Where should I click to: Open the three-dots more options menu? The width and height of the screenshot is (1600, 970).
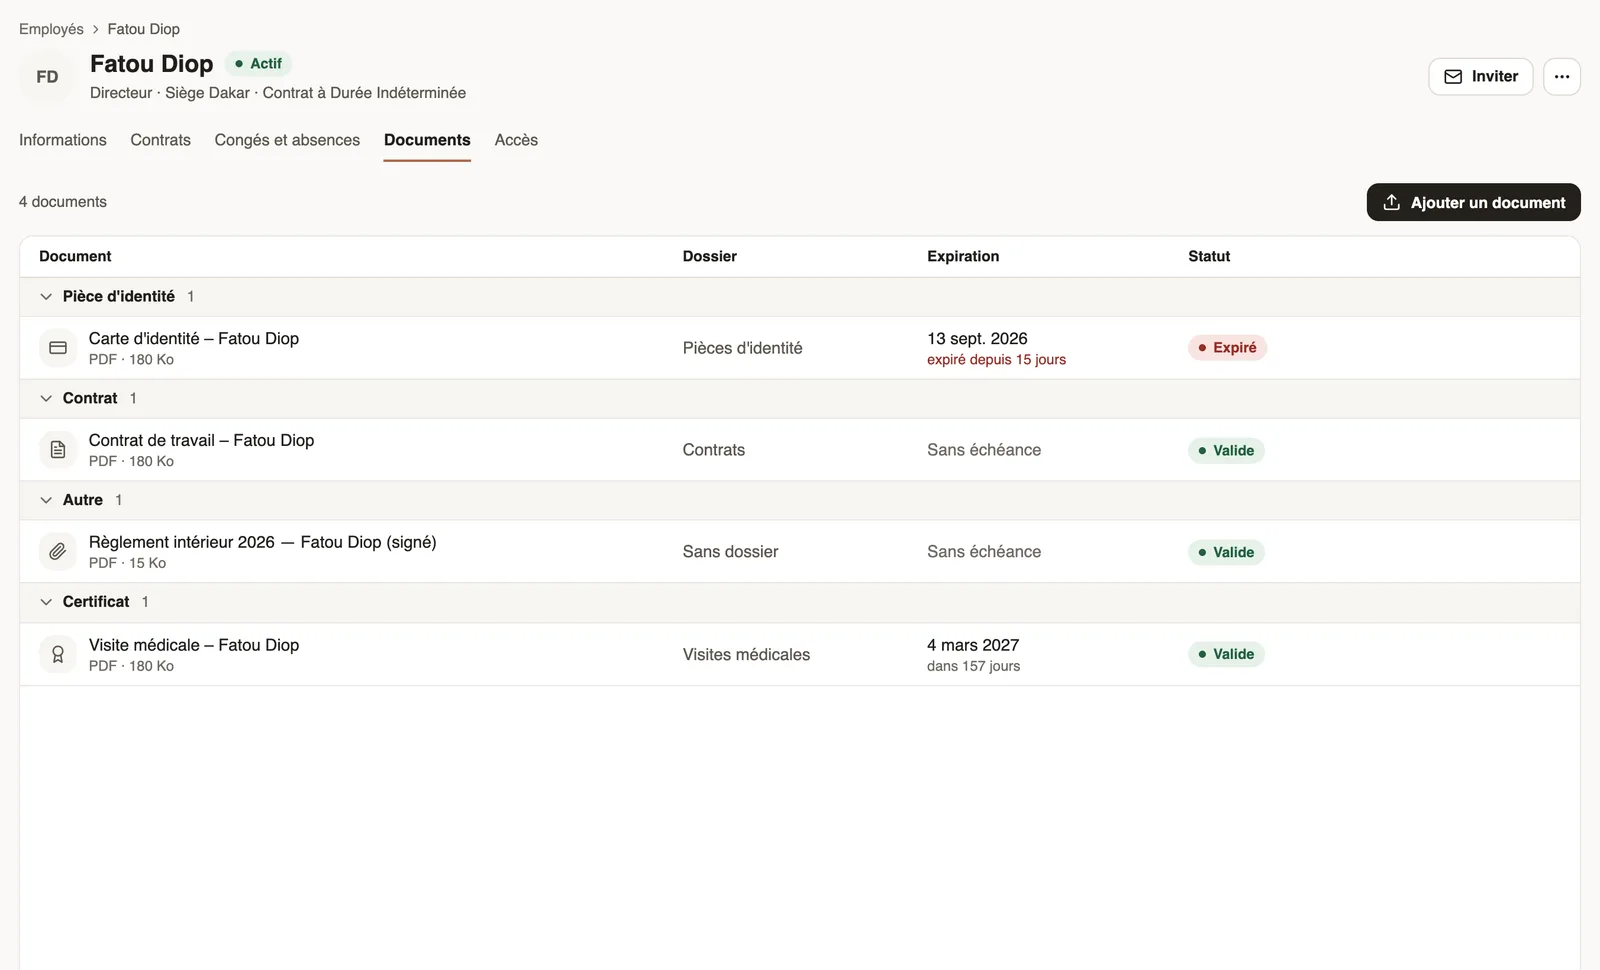1562,77
